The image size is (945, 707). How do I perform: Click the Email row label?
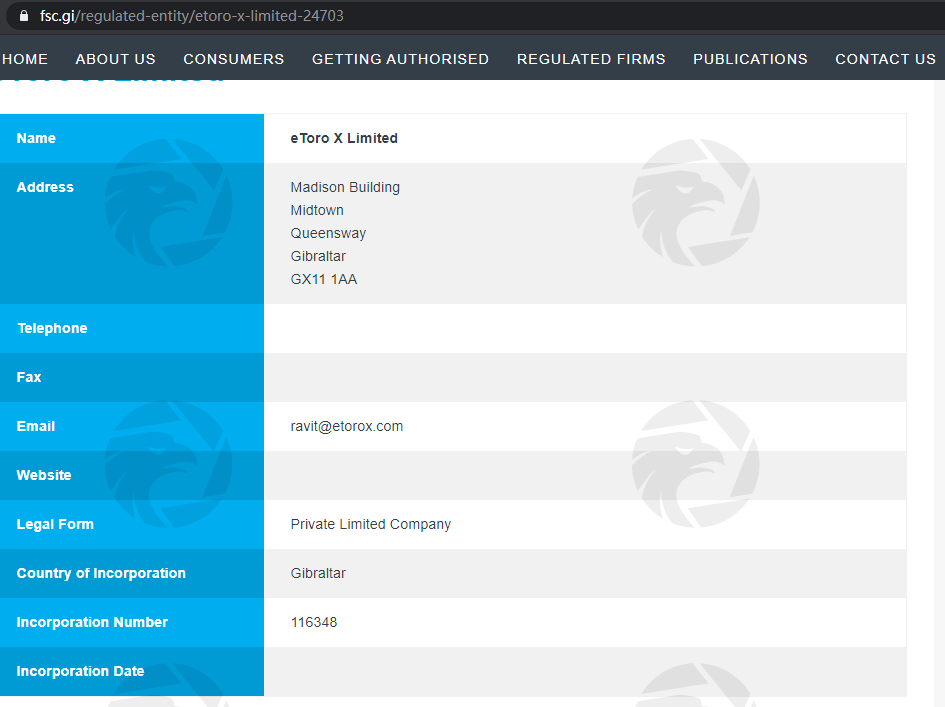click(36, 426)
